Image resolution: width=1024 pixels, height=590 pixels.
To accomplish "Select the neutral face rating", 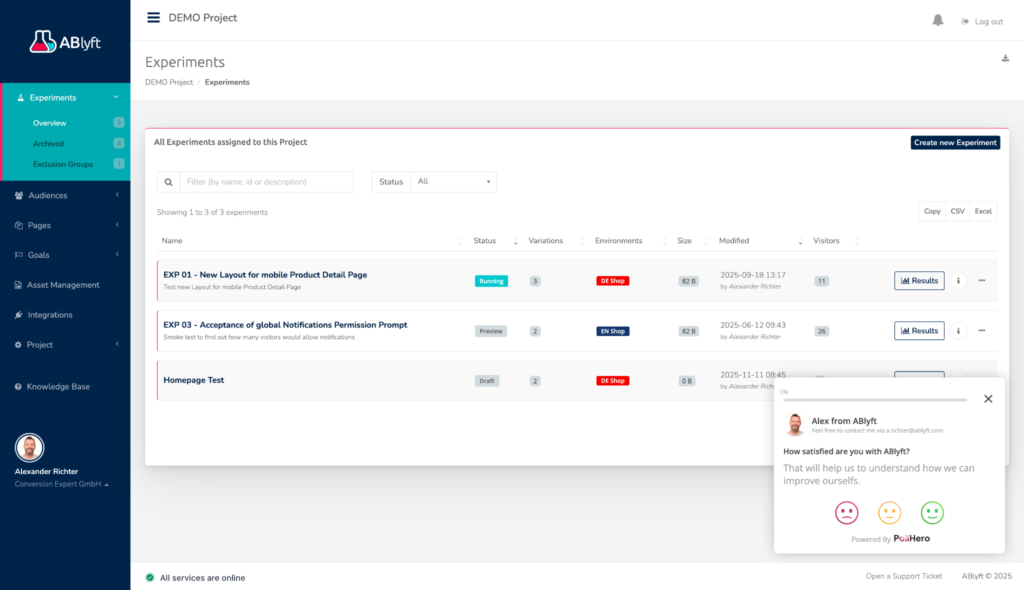I will click(x=889, y=513).
